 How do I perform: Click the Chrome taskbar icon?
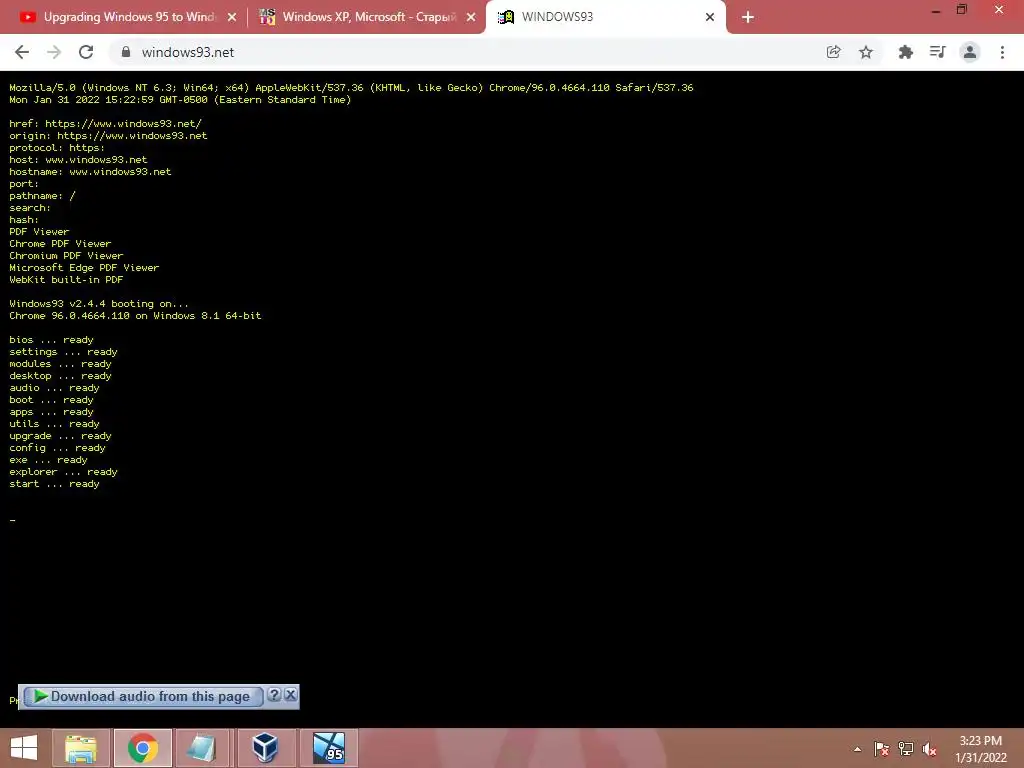pyautogui.click(x=142, y=748)
